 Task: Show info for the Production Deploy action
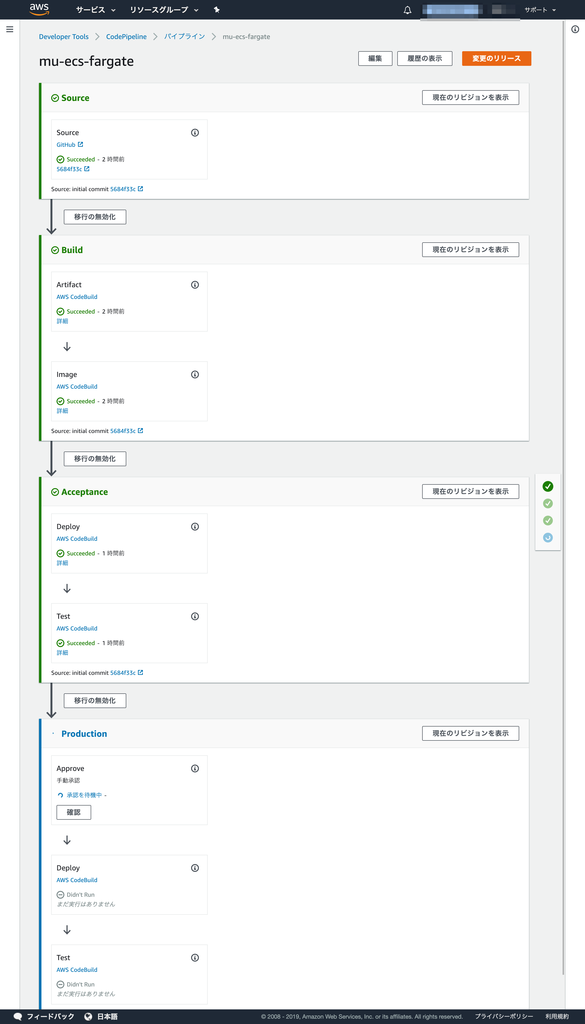(x=195, y=868)
